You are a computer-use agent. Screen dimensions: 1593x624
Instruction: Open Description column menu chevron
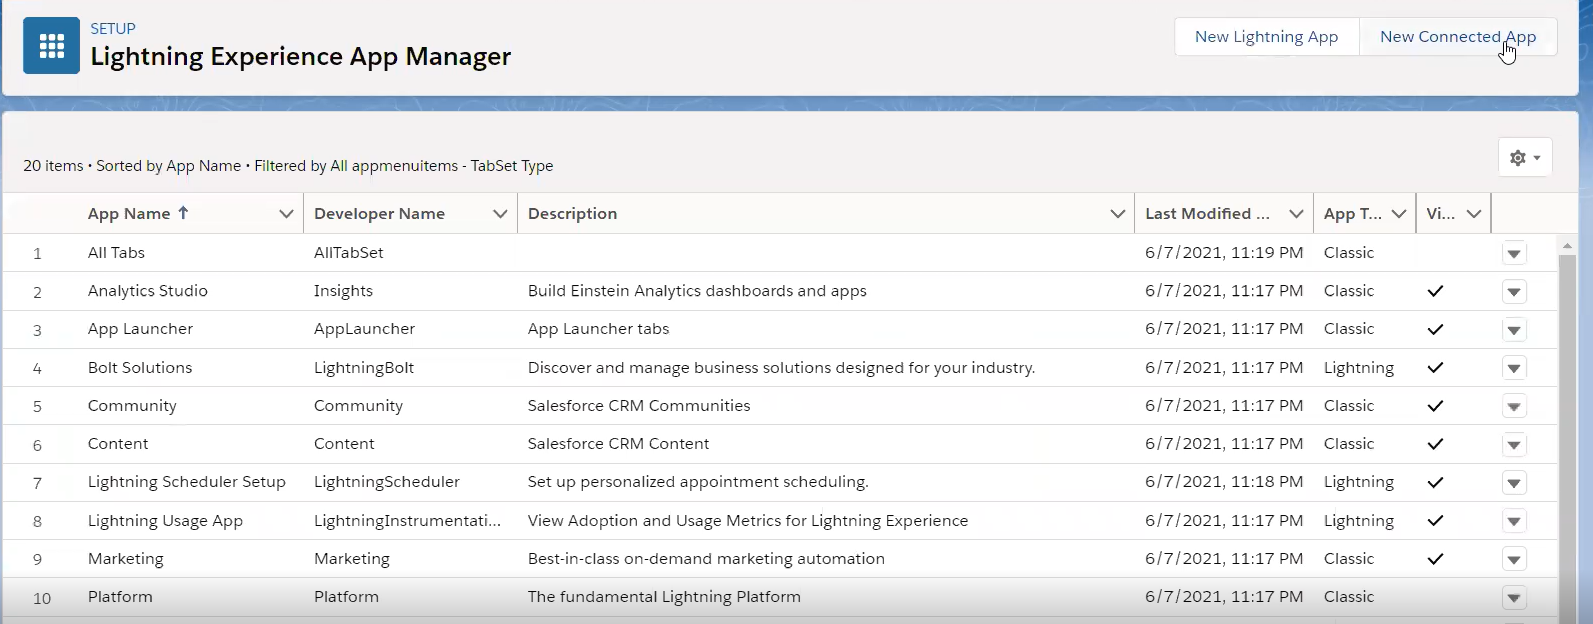pyautogui.click(x=1117, y=214)
